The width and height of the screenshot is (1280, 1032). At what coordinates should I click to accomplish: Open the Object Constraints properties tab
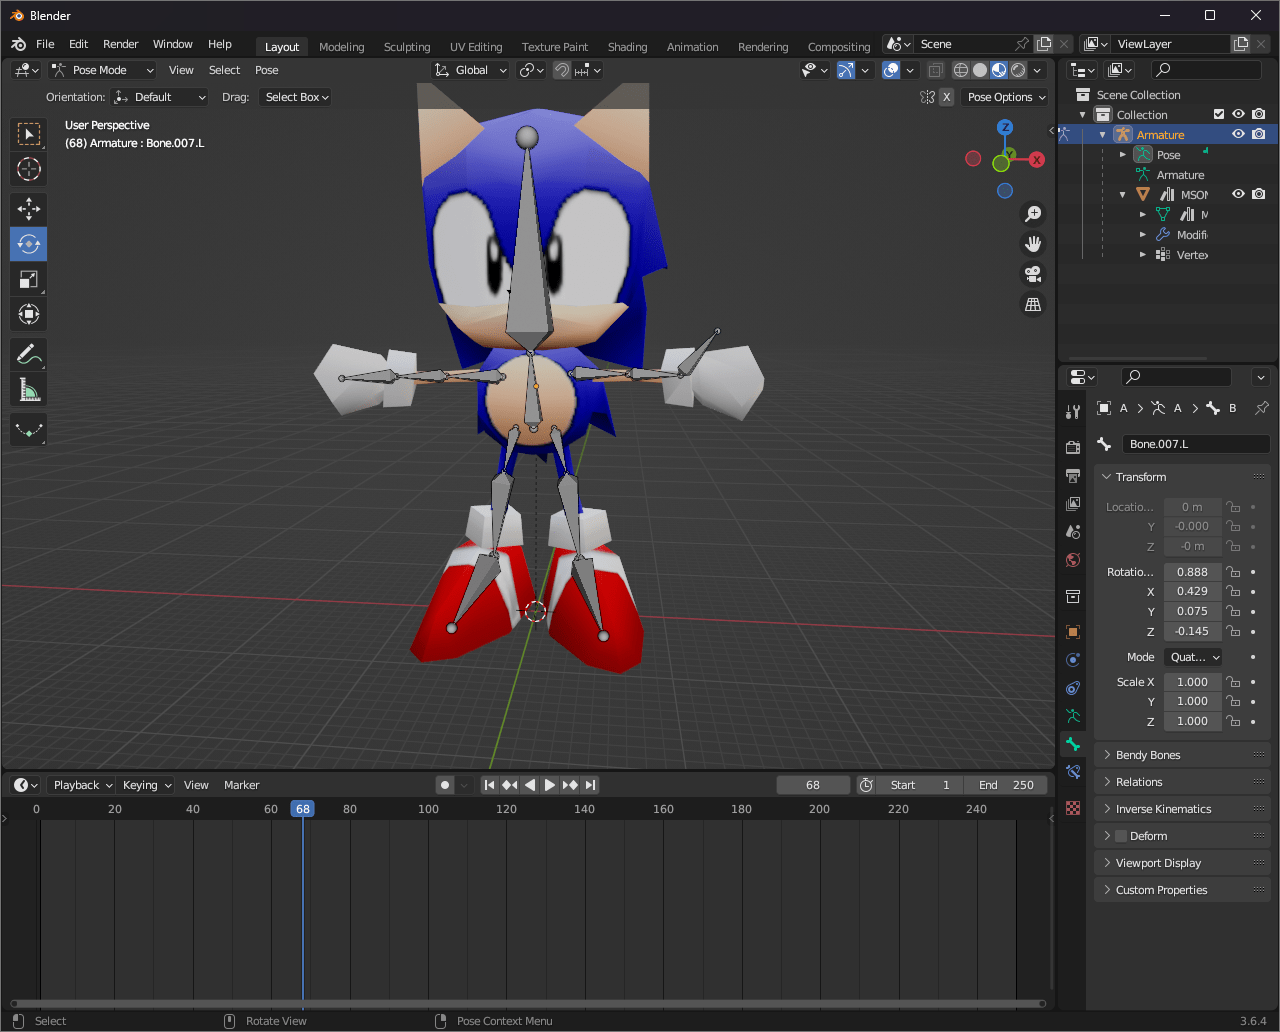[1073, 688]
